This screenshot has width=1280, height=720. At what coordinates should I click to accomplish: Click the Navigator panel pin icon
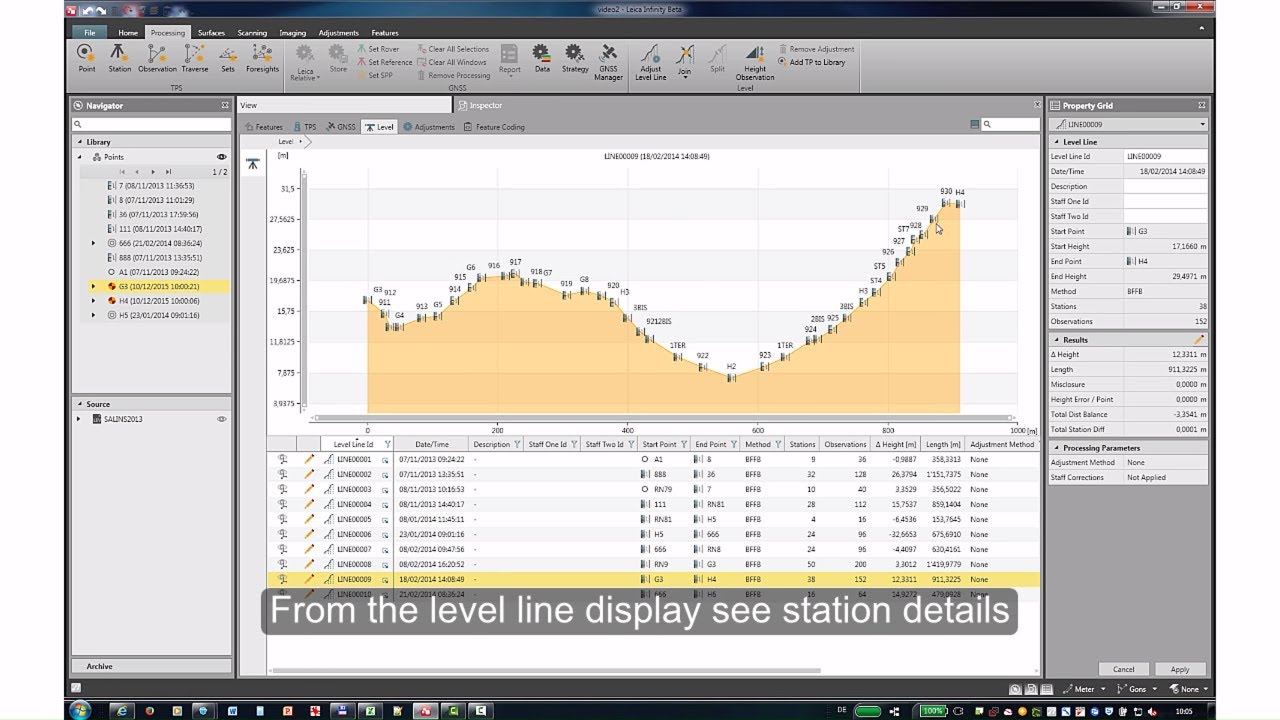[225, 105]
